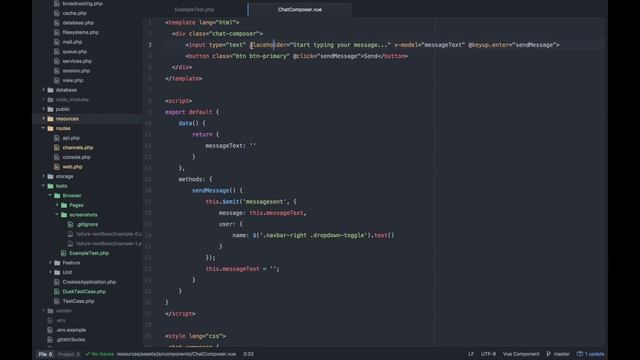Screen dimensions: 640x360
Task: Click the ExampleTest.php file icon in tree
Action: (x=64, y=253)
